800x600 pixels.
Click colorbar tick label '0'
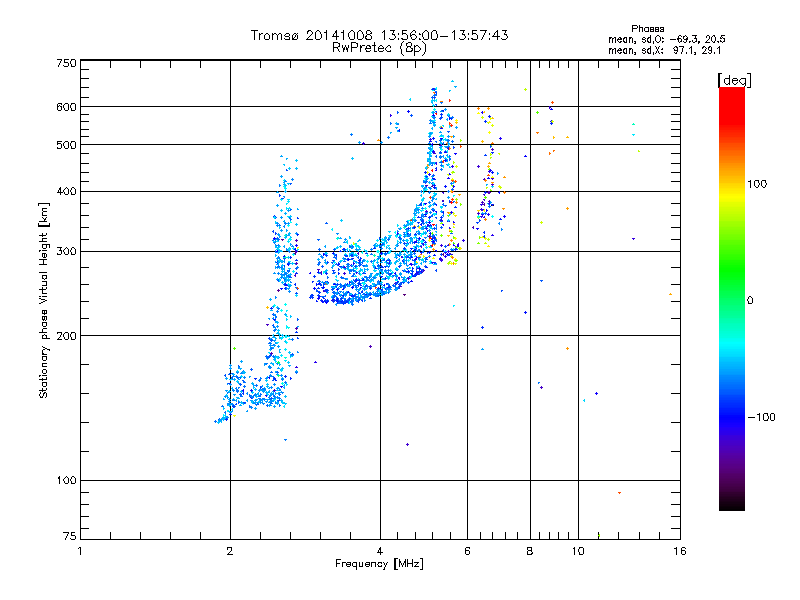pos(750,301)
